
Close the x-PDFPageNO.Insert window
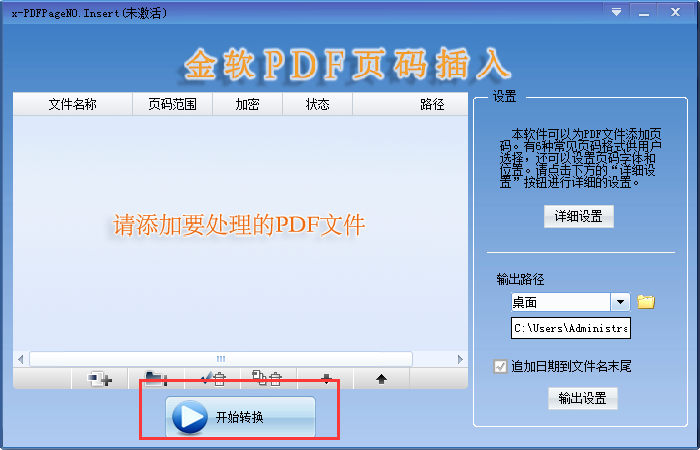tap(675, 12)
